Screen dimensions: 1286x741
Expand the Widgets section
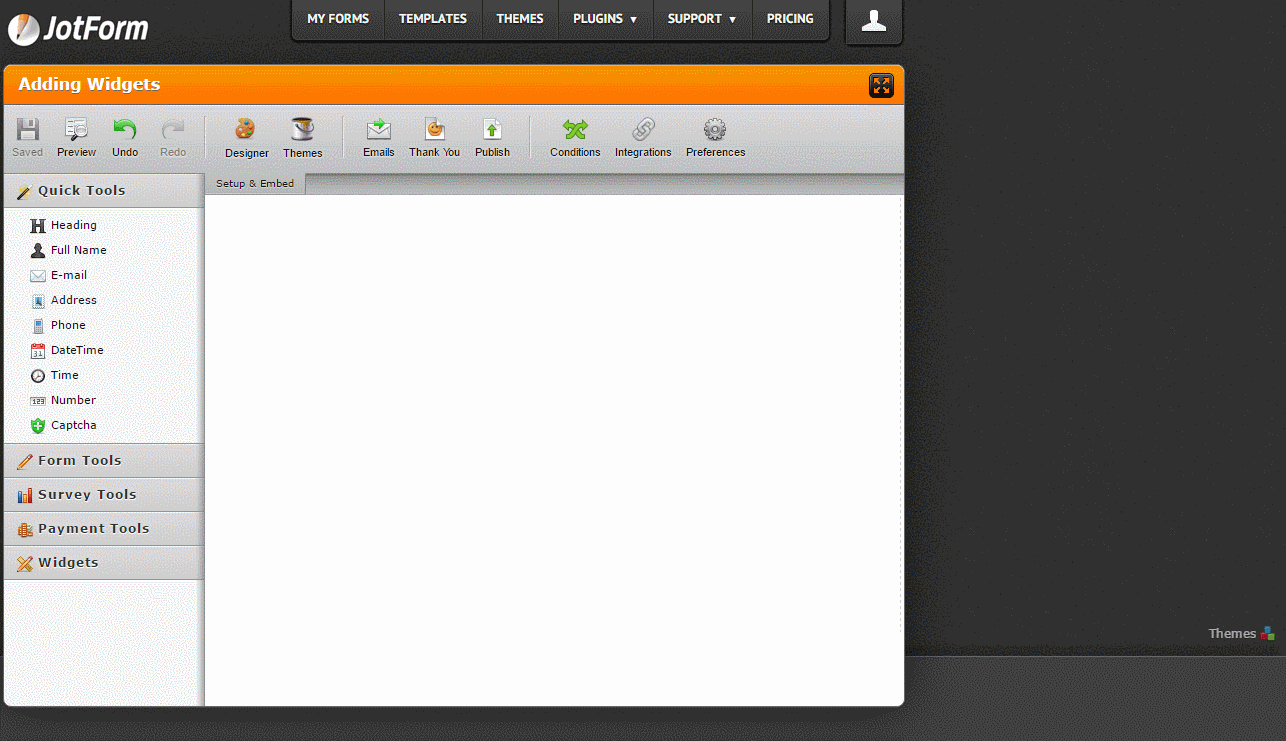104,563
